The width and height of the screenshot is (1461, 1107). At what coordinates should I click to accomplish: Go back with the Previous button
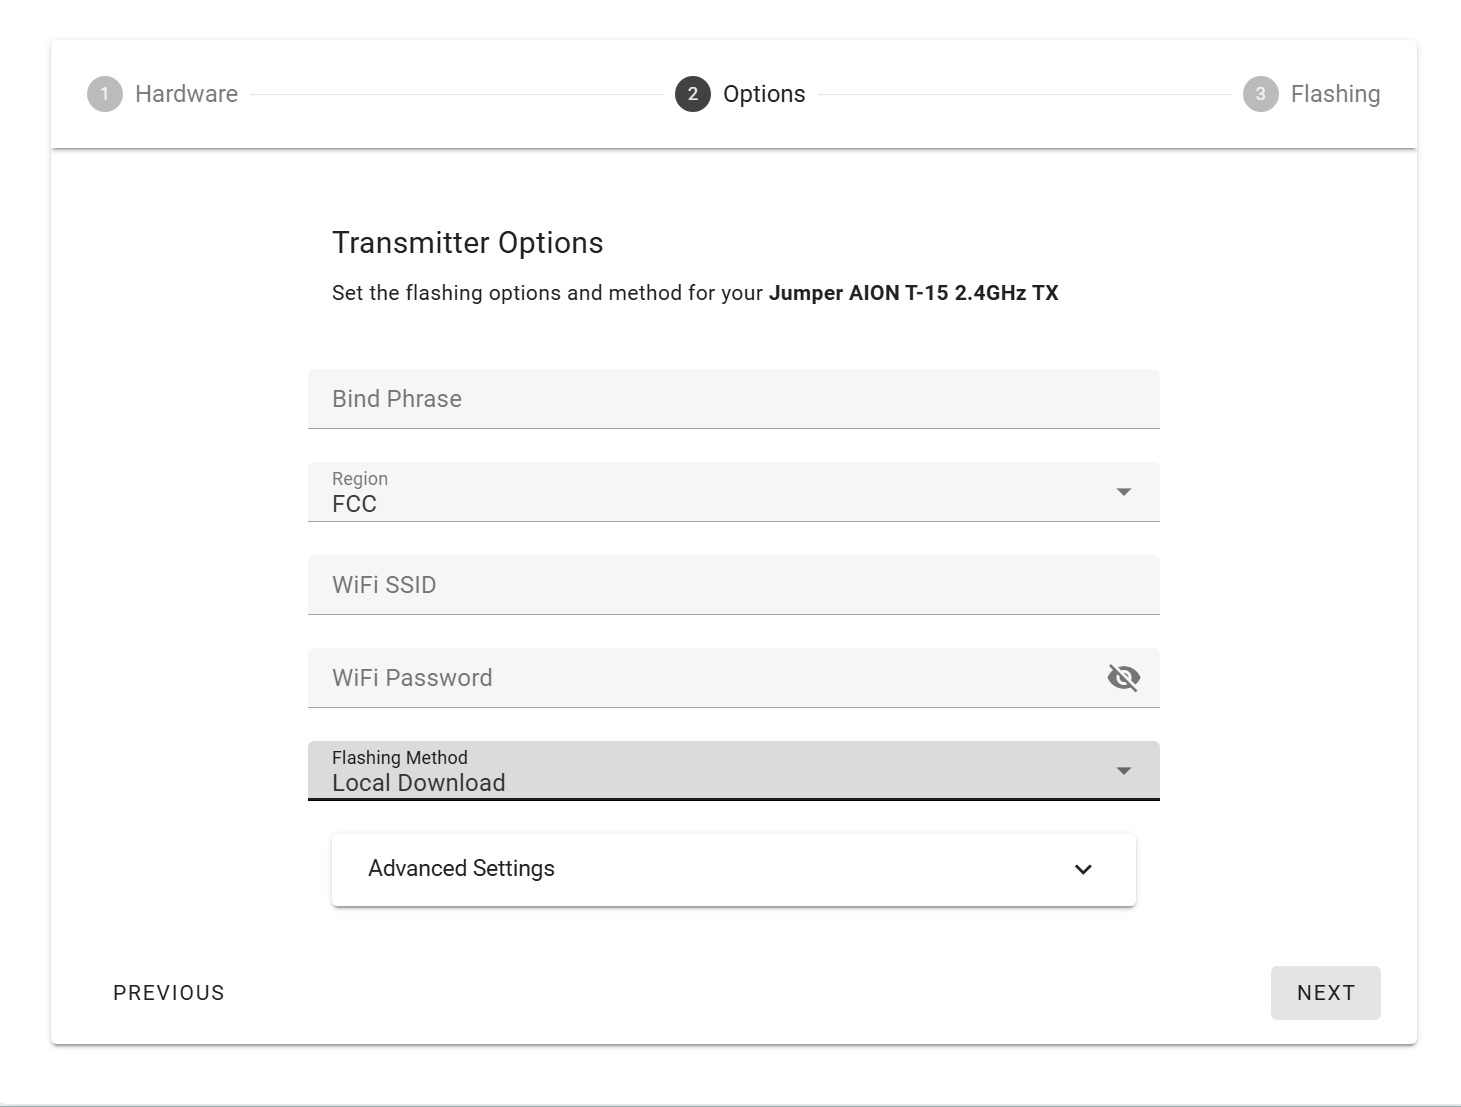169,993
